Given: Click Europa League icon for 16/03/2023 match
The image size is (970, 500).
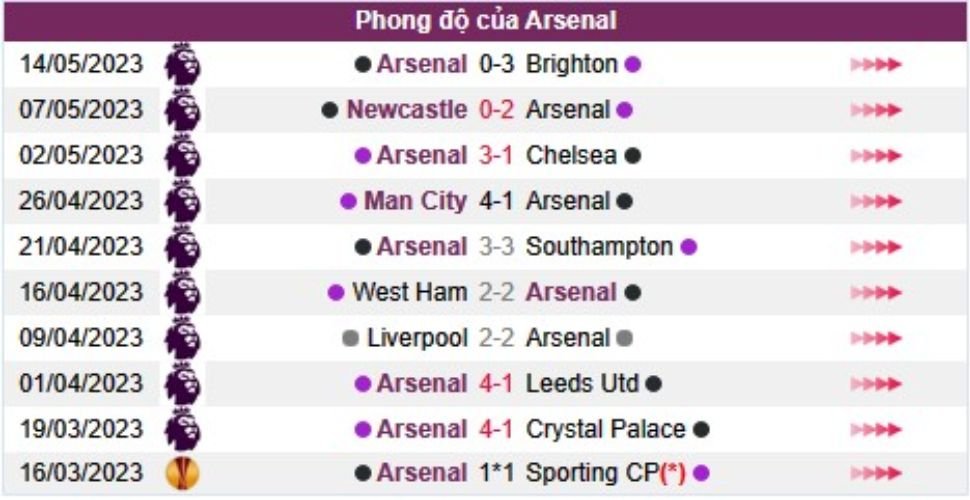Looking at the screenshot, I should click(183, 472).
